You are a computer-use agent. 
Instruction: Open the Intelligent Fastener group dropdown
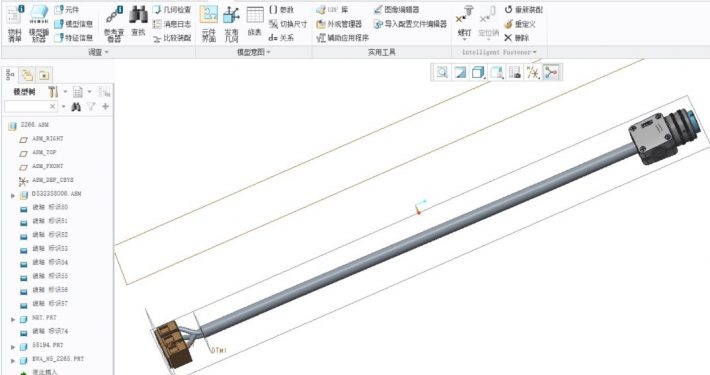[x=499, y=52]
